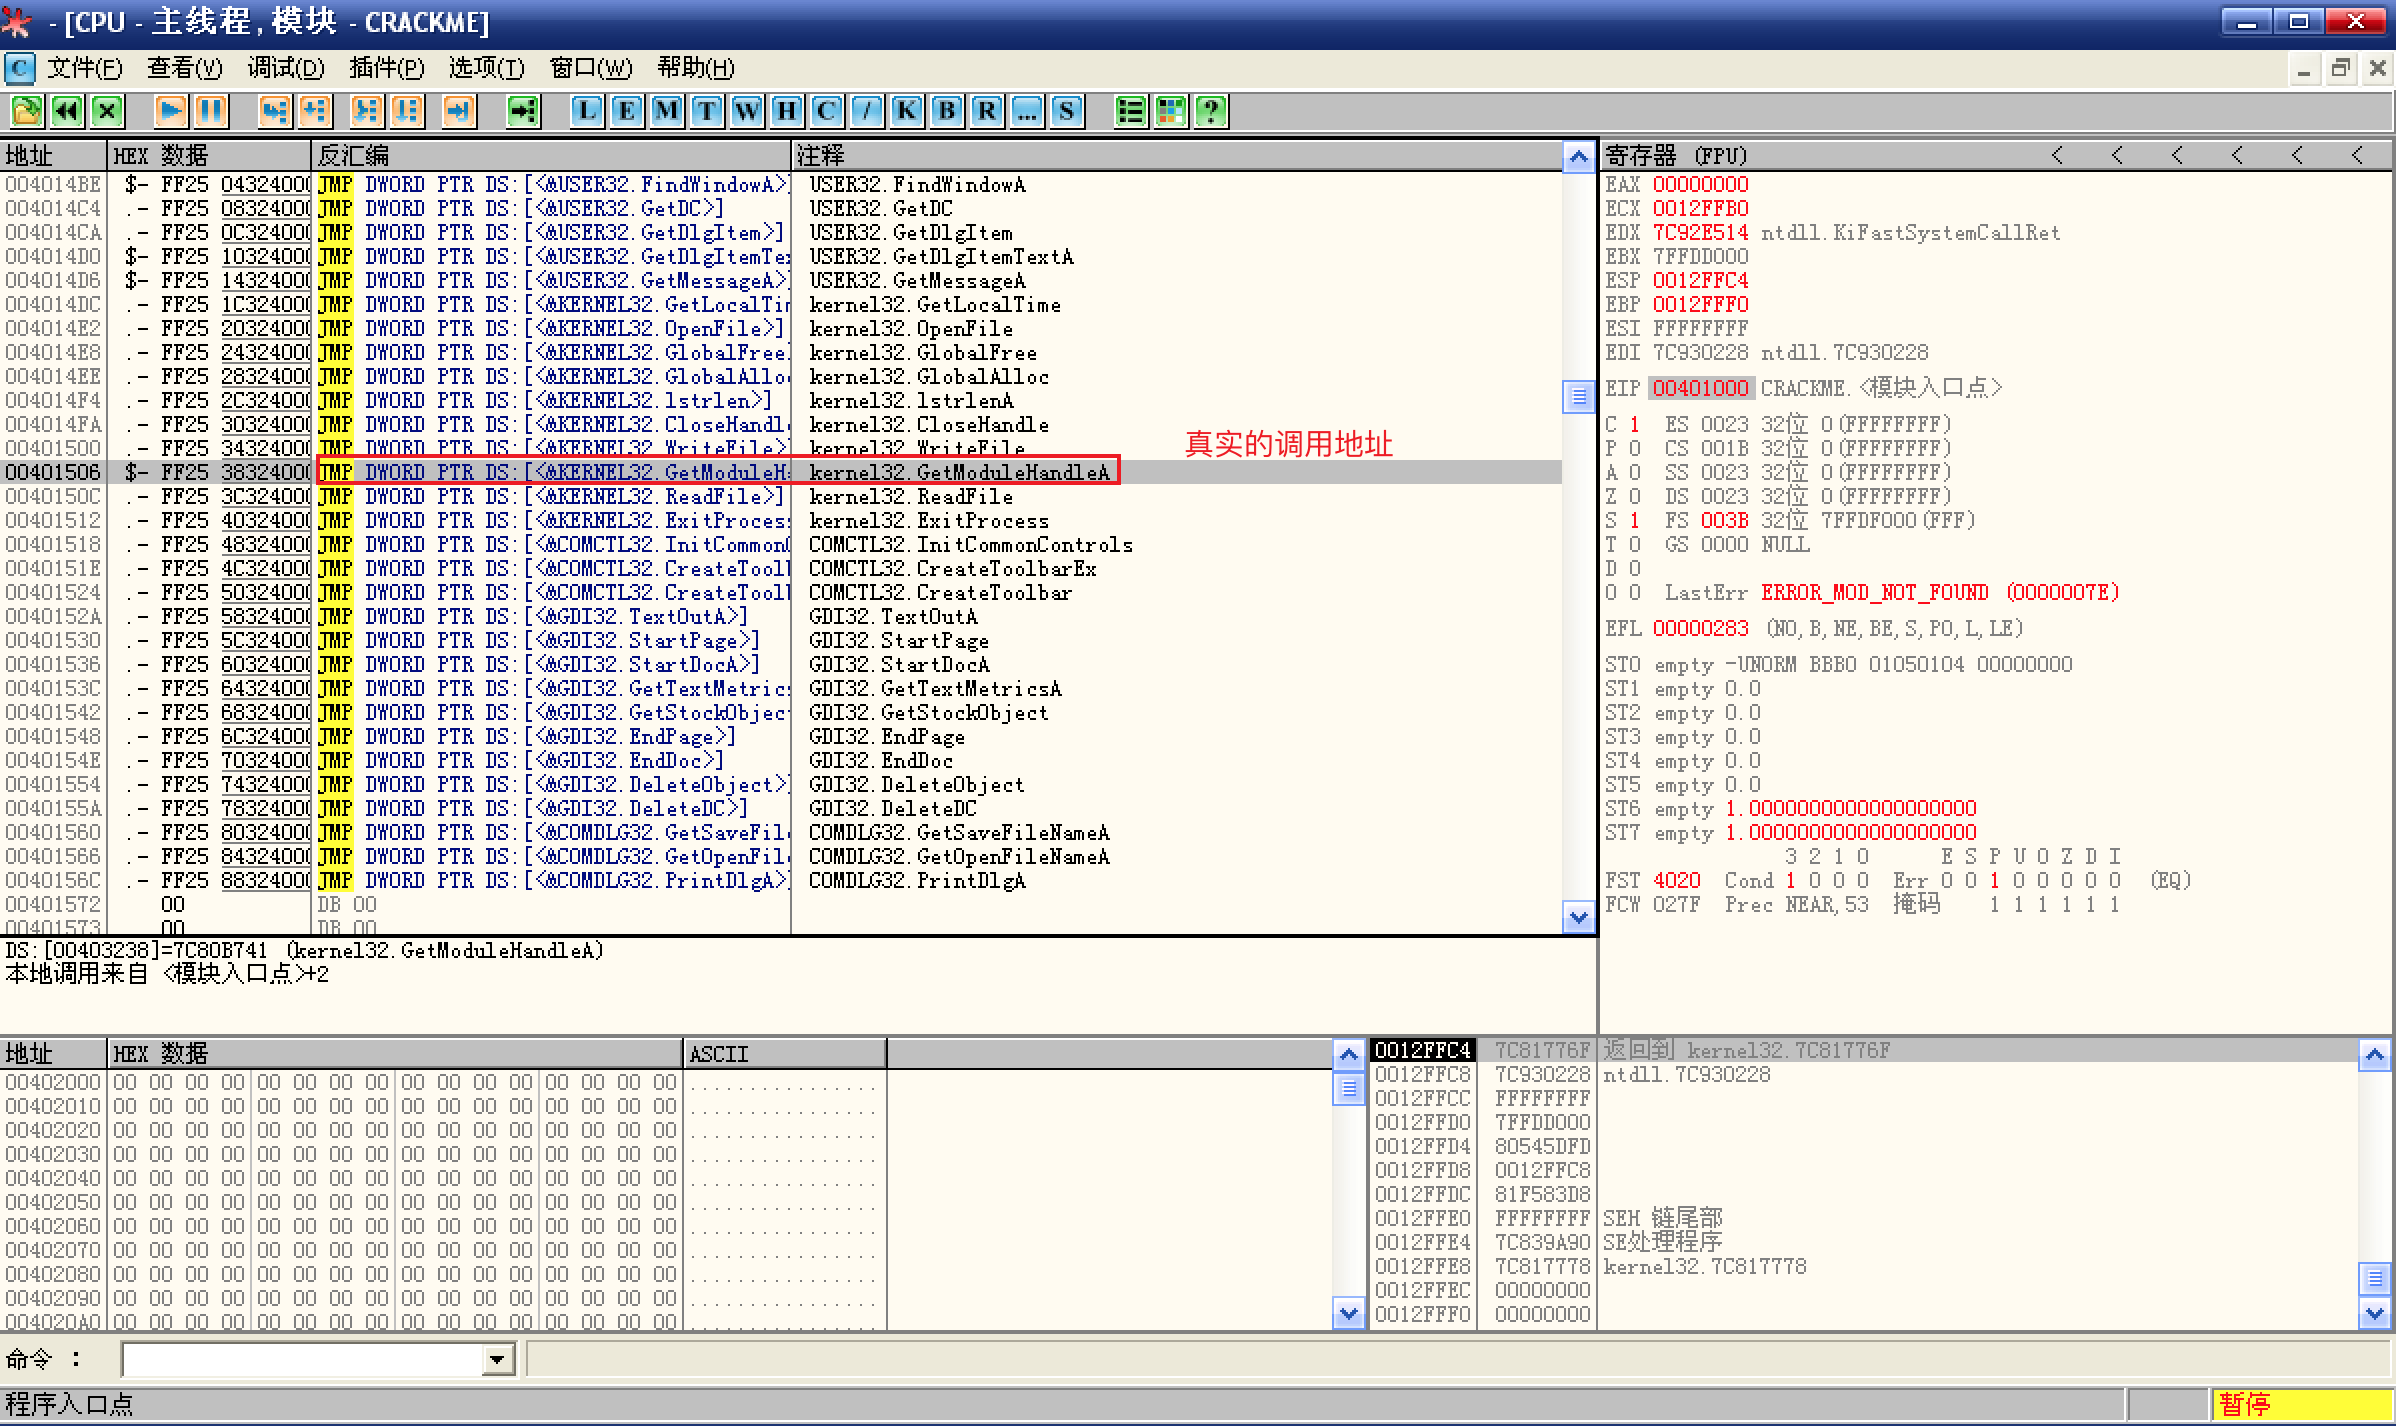Click the Pause execution icon
The image size is (2396, 1426).
211,111
